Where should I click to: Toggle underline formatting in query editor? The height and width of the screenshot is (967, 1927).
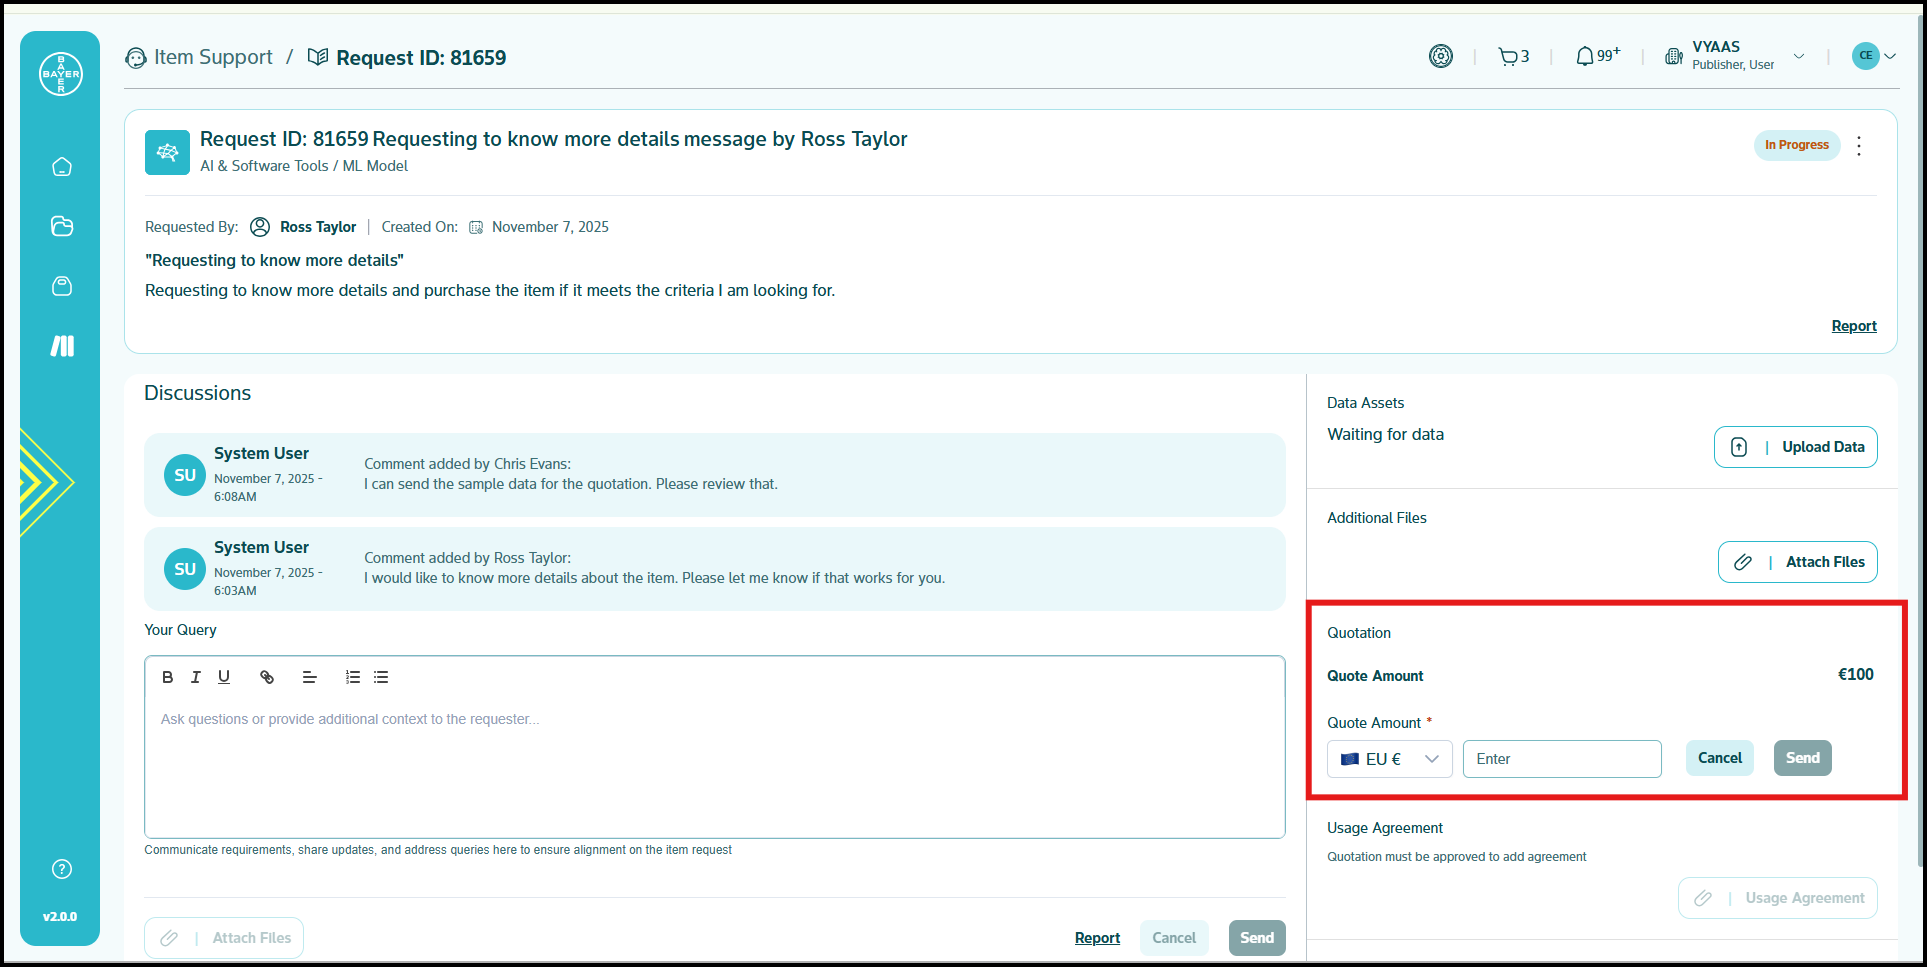(x=224, y=677)
